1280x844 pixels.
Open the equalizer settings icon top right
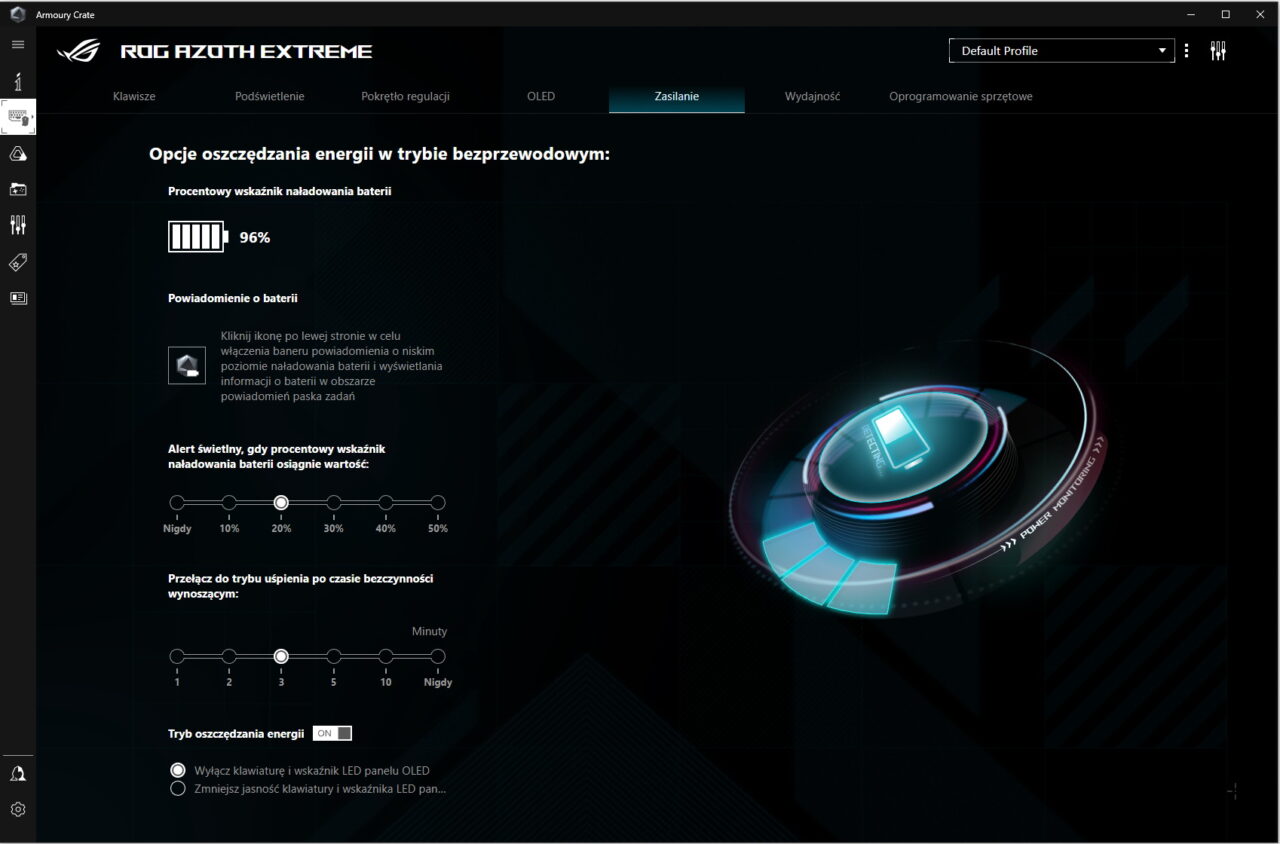coord(1218,51)
